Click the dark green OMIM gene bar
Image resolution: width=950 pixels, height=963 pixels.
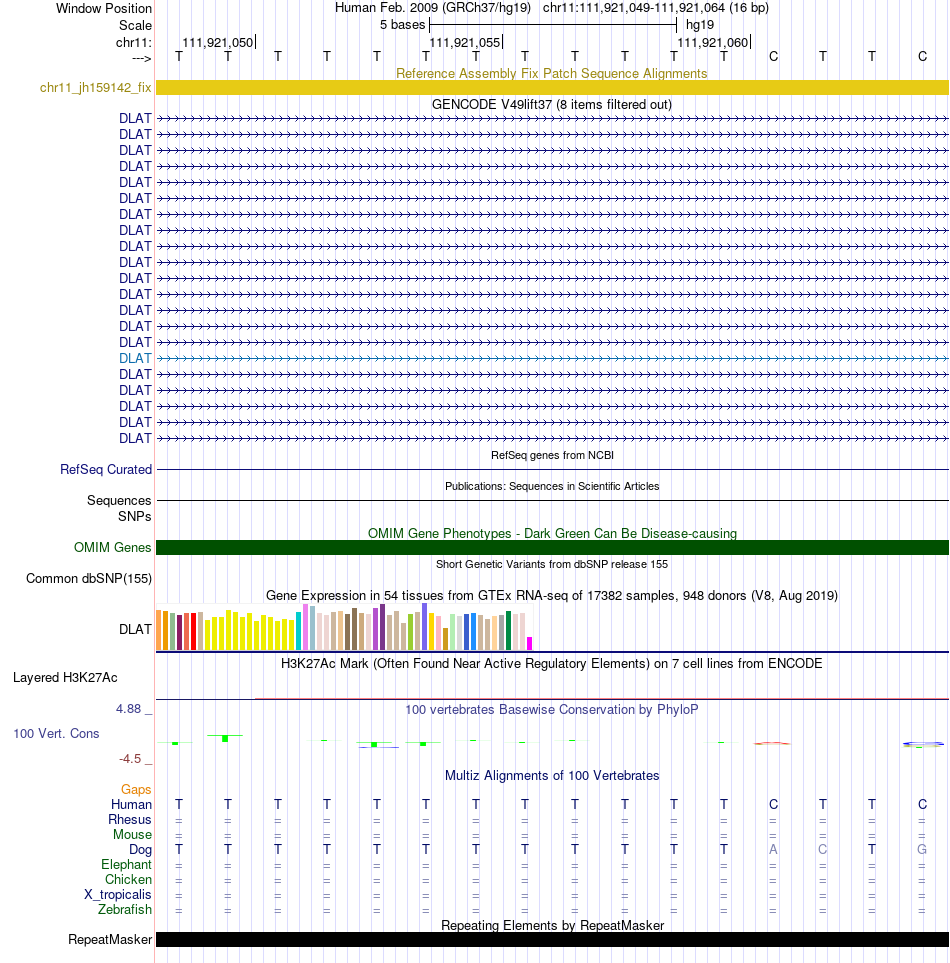tap(552, 547)
